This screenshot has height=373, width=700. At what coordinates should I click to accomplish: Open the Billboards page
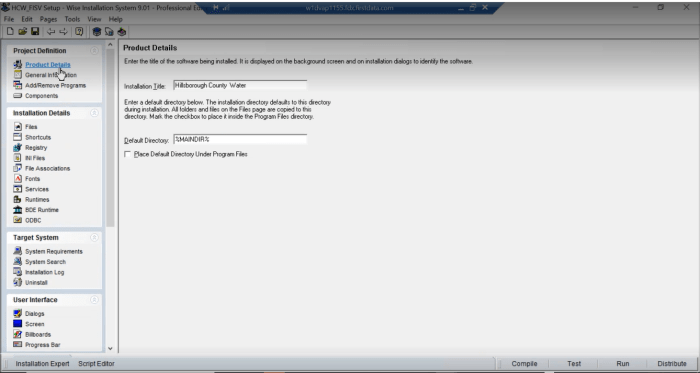(x=38, y=334)
